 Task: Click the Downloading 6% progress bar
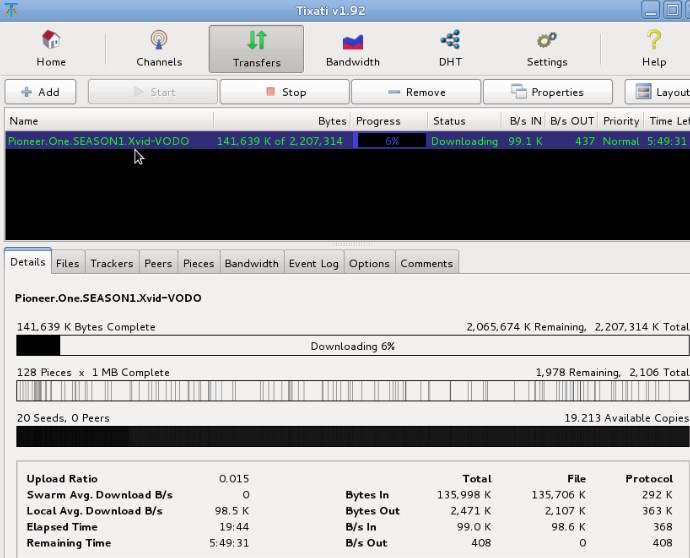(352, 346)
